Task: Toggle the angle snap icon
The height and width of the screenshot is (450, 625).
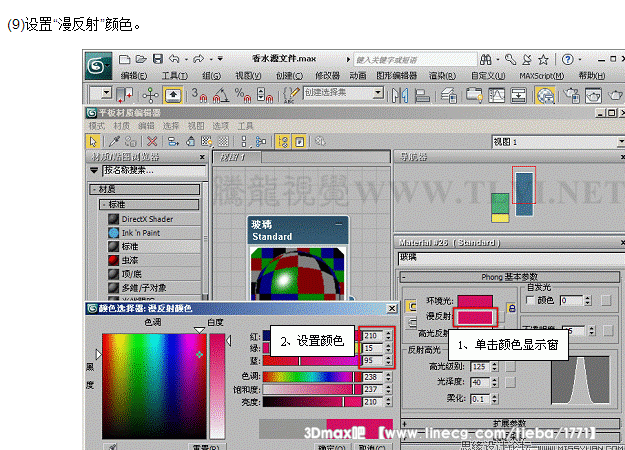Action: 221,95
